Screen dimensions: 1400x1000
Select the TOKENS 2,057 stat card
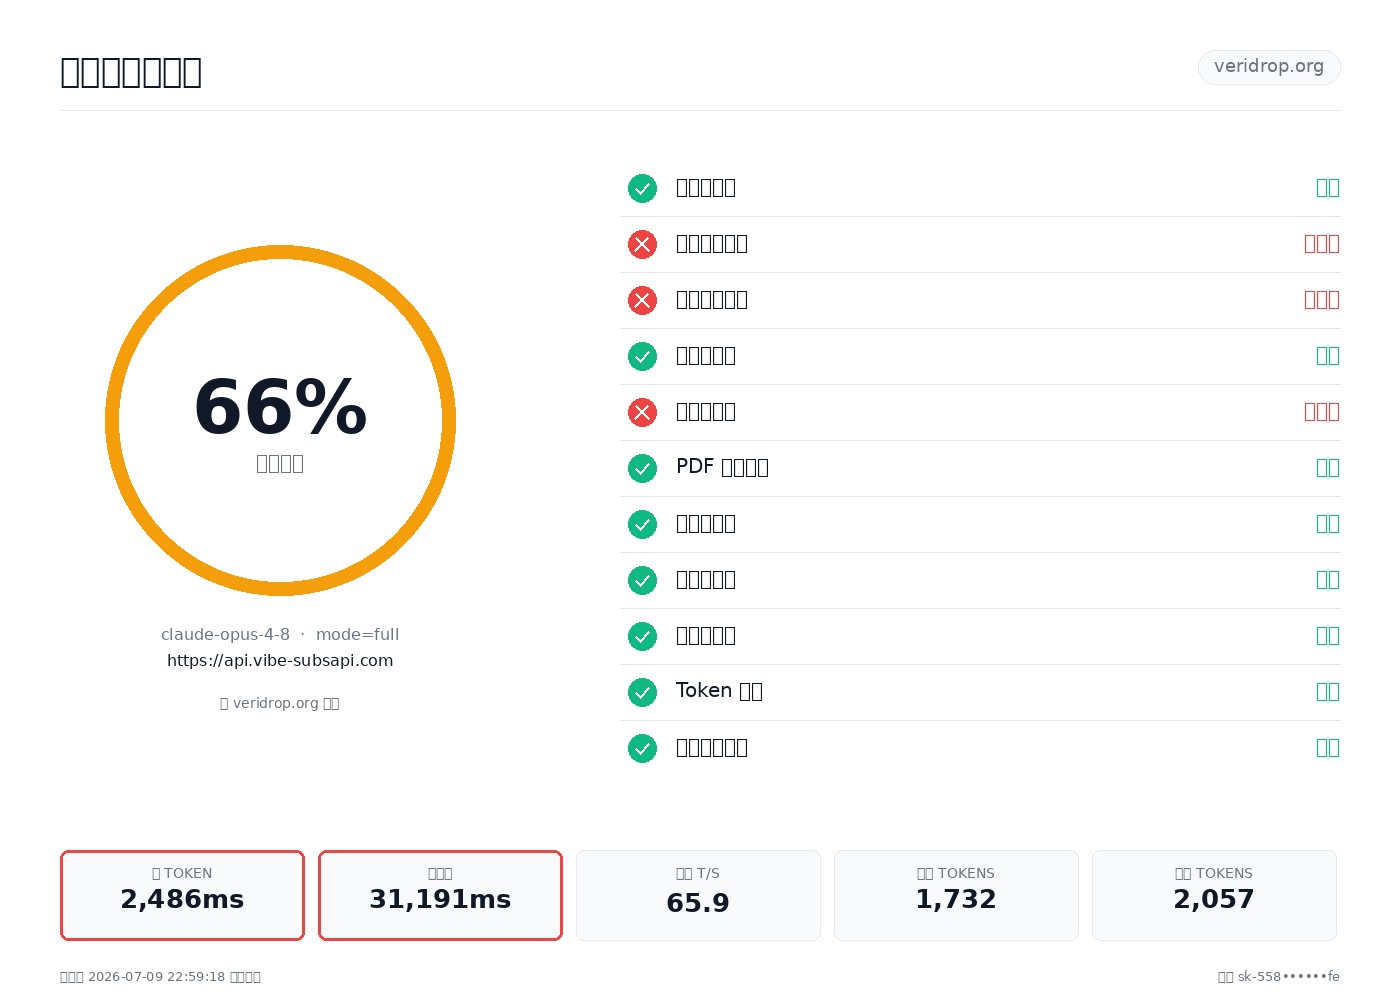pos(1214,895)
